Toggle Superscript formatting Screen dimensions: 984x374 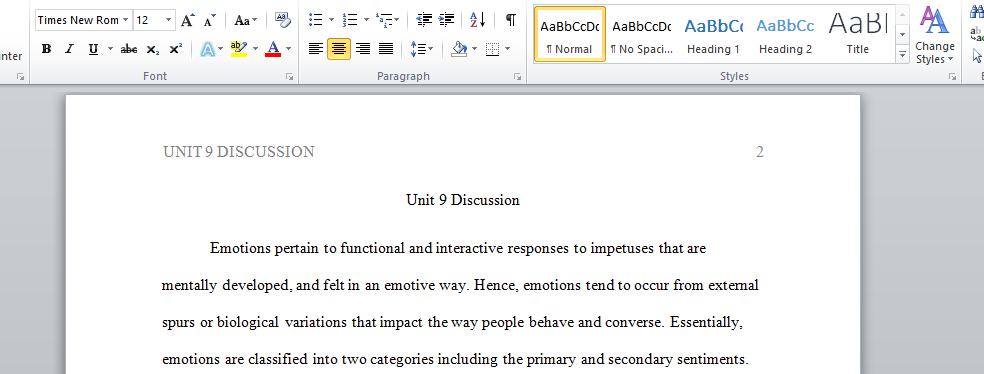pyautogui.click(x=176, y=49)
